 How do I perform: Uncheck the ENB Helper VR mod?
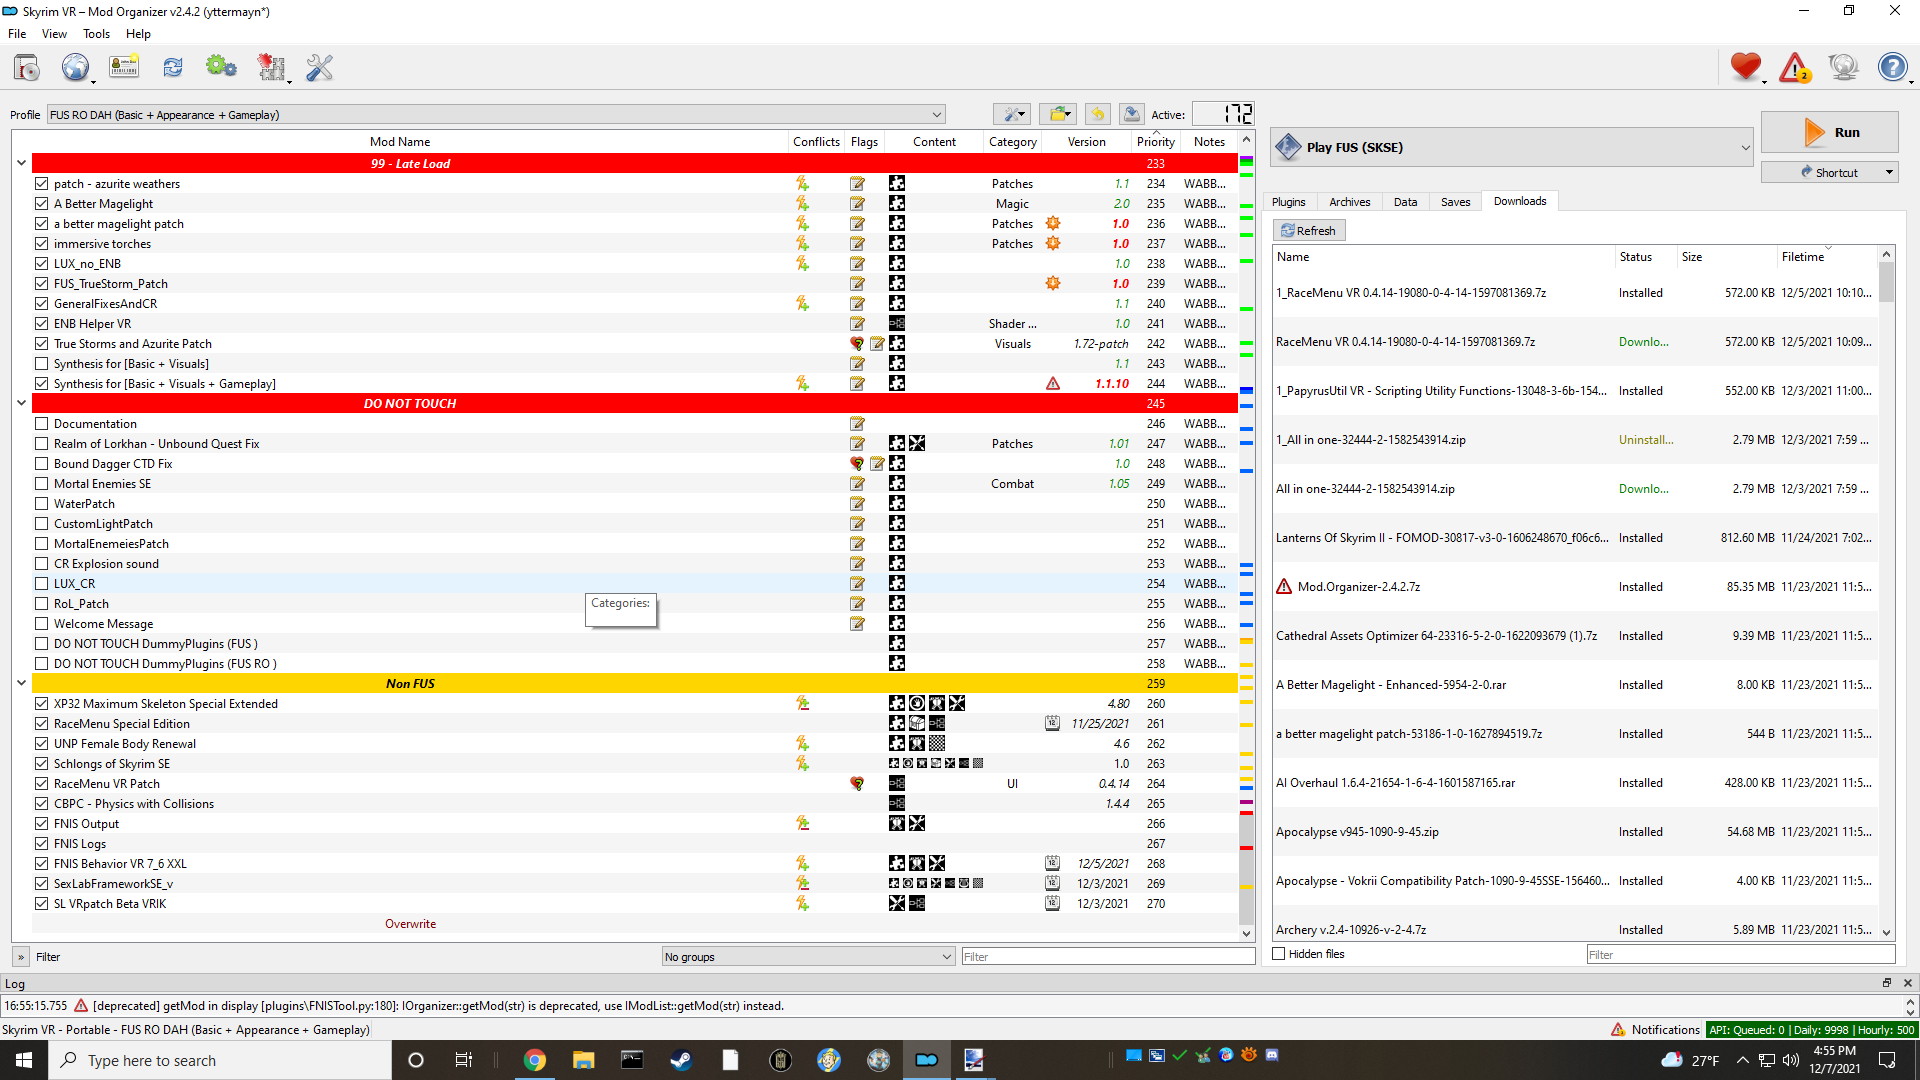tap(42, 324)
